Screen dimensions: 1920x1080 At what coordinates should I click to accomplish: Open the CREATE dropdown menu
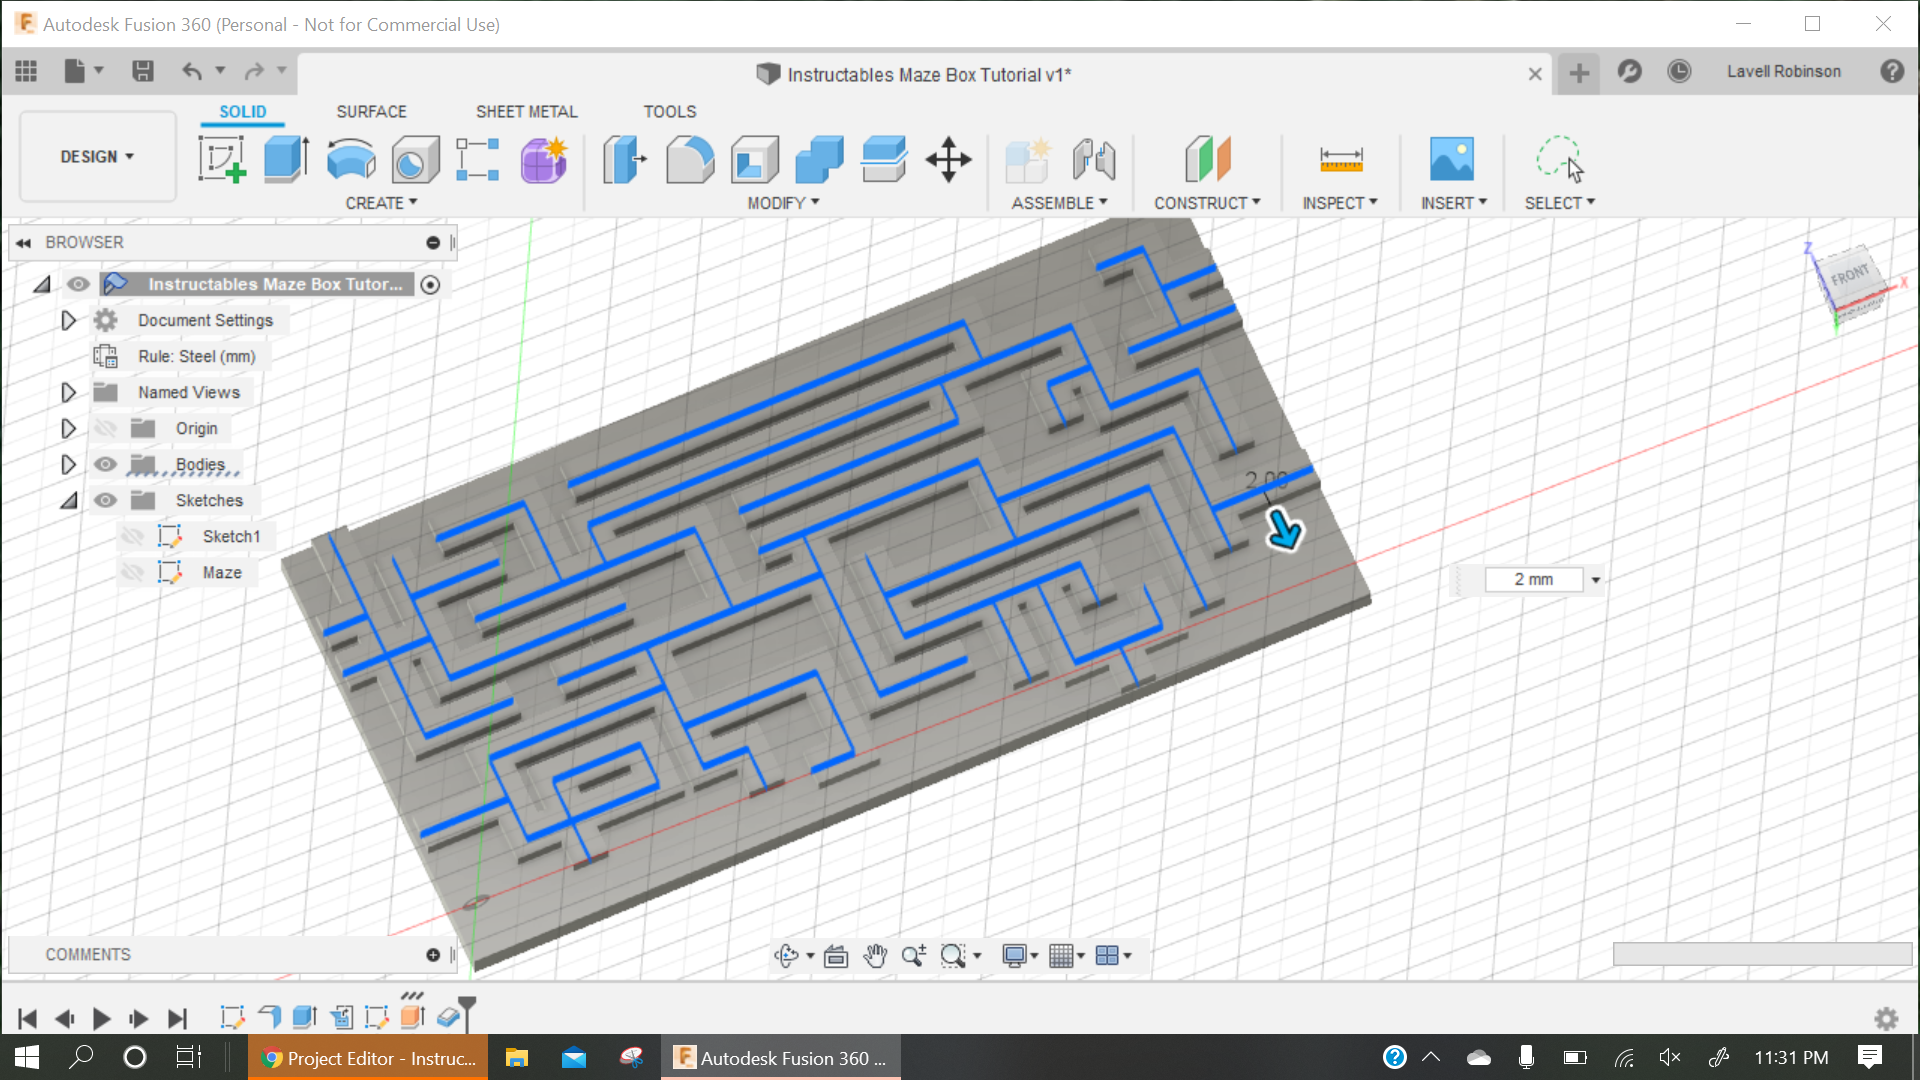381,203
